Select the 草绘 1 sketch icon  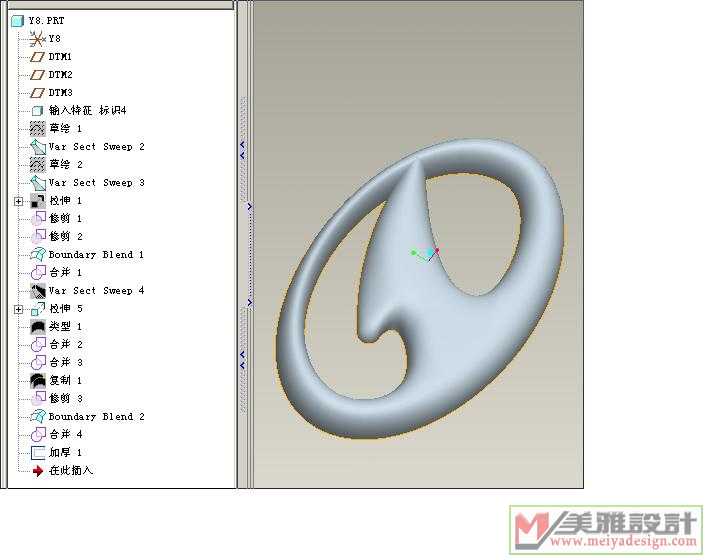coord(37,129)
